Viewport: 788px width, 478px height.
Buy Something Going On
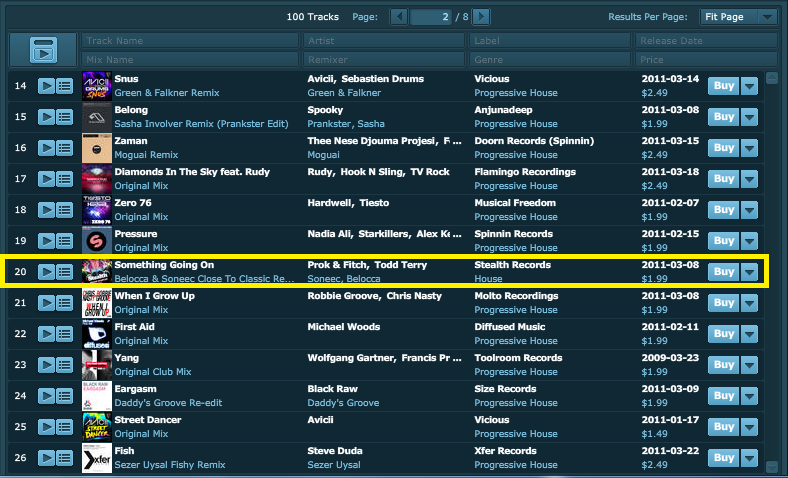point(724,272)
